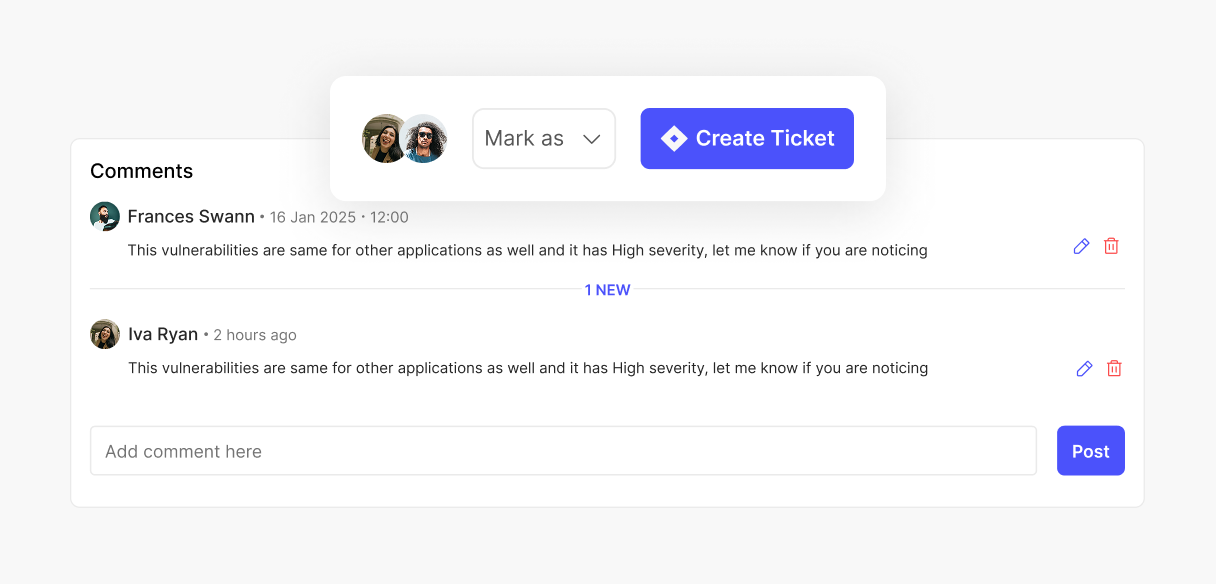Remove Iva Ryan's comment with trash icon
This screenshot has width=1216, height=584.
[x=1114, y=369]
